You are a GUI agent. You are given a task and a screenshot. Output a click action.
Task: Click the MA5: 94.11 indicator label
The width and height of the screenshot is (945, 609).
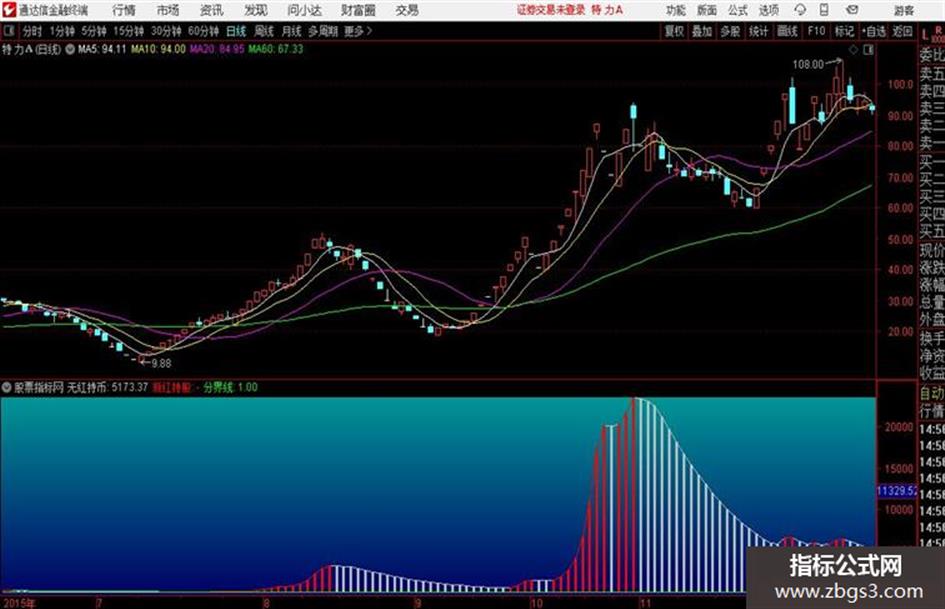click(102, 49)
